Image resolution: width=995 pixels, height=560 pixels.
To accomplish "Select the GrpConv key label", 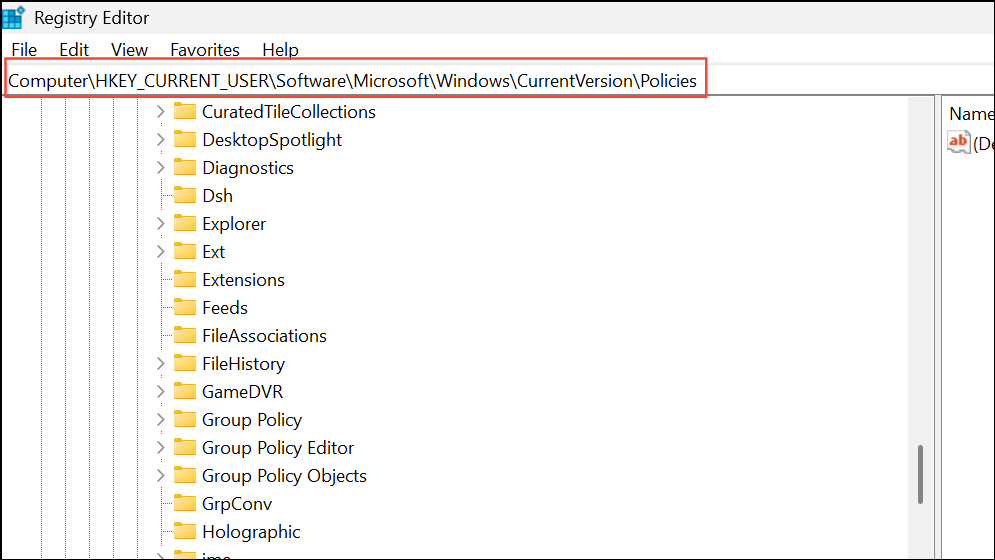I will pos(236,504).
